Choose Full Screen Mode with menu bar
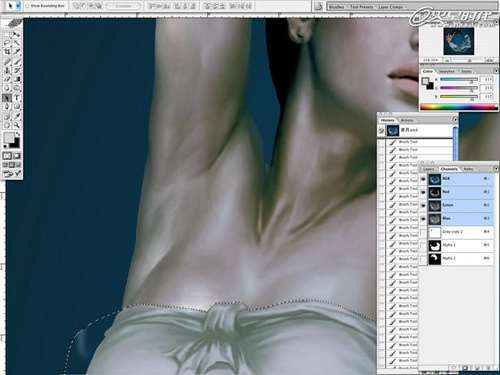Viewport: 500px width, 375px height. (12, 165)
